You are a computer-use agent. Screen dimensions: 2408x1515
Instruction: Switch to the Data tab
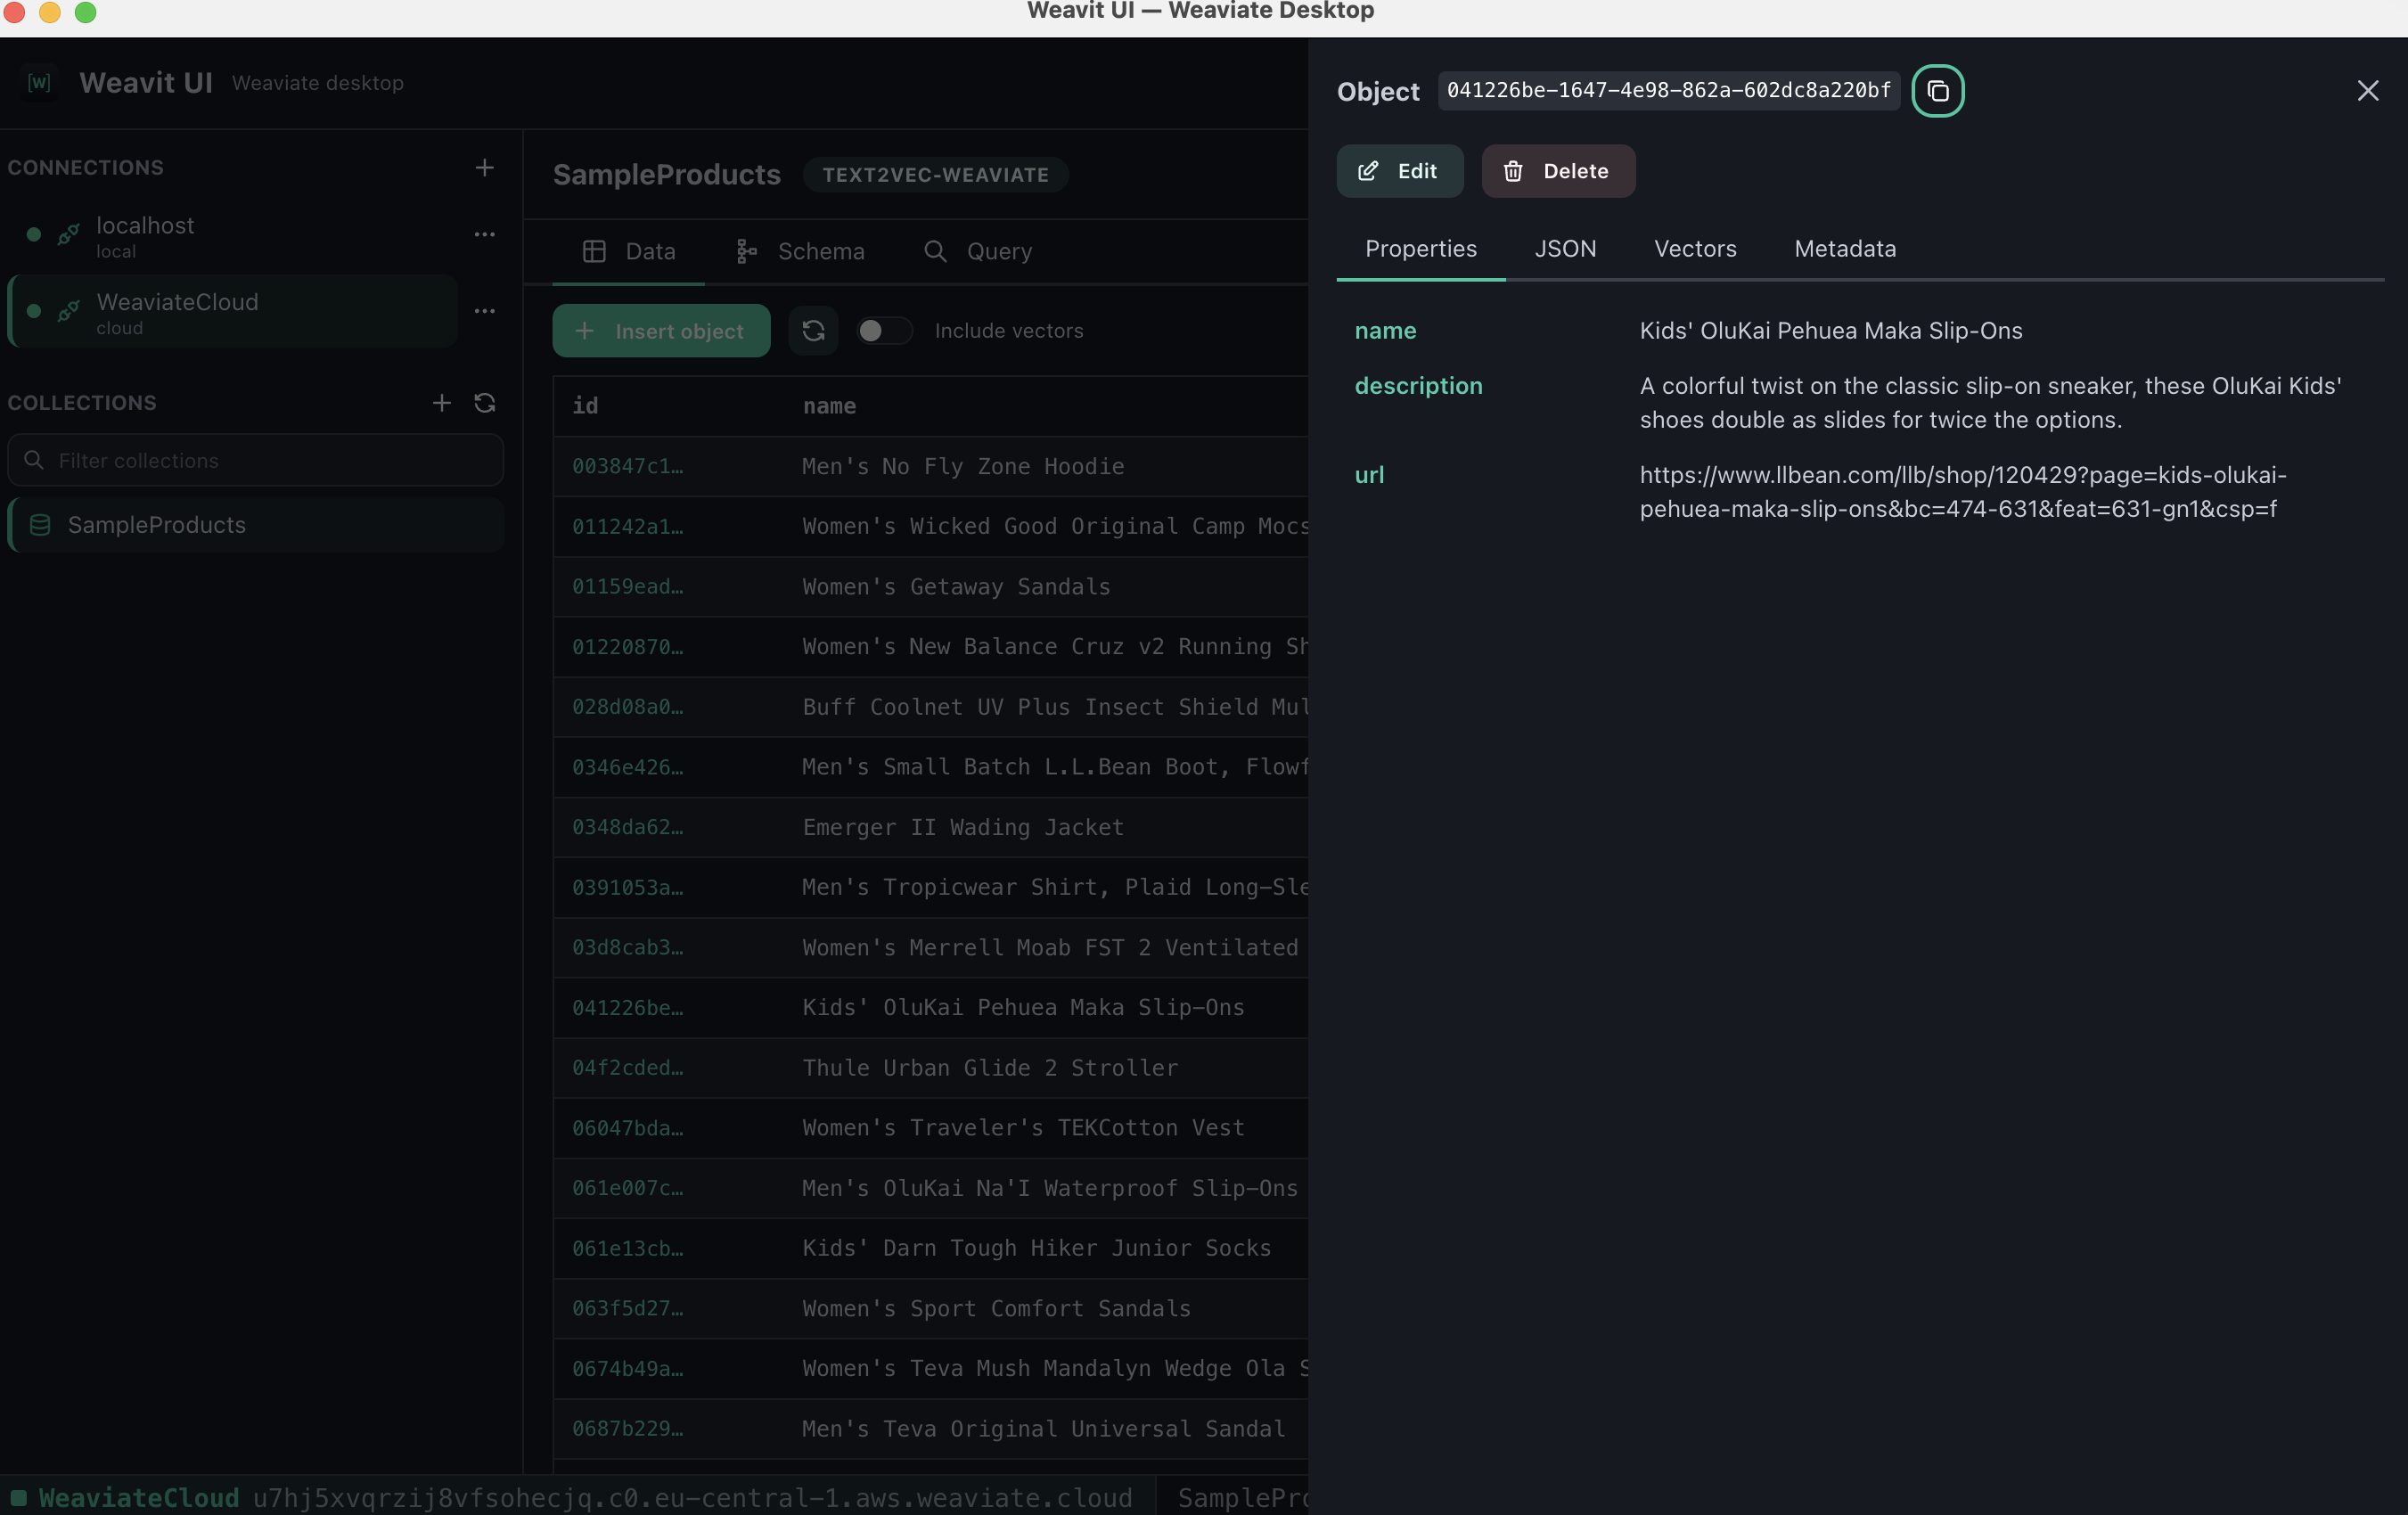coord(629,252)
